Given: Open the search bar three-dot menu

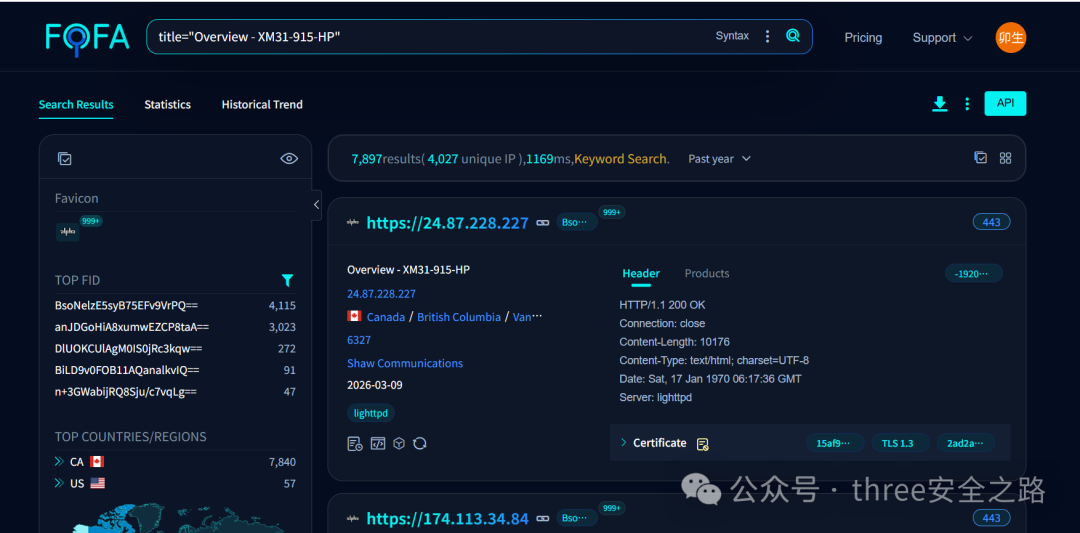Looking at the screenshot, I should [x=767, y=36].
